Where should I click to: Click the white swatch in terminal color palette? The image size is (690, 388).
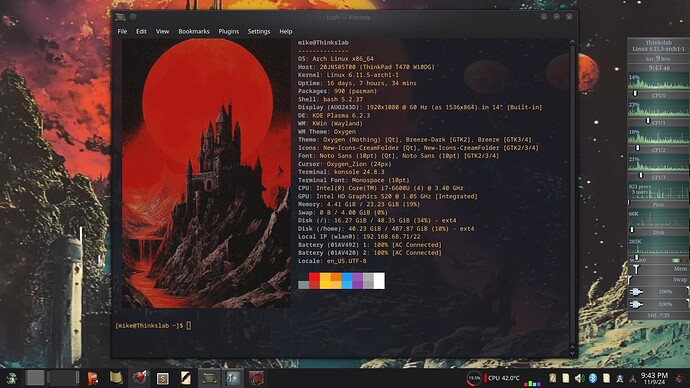(379, 281)
